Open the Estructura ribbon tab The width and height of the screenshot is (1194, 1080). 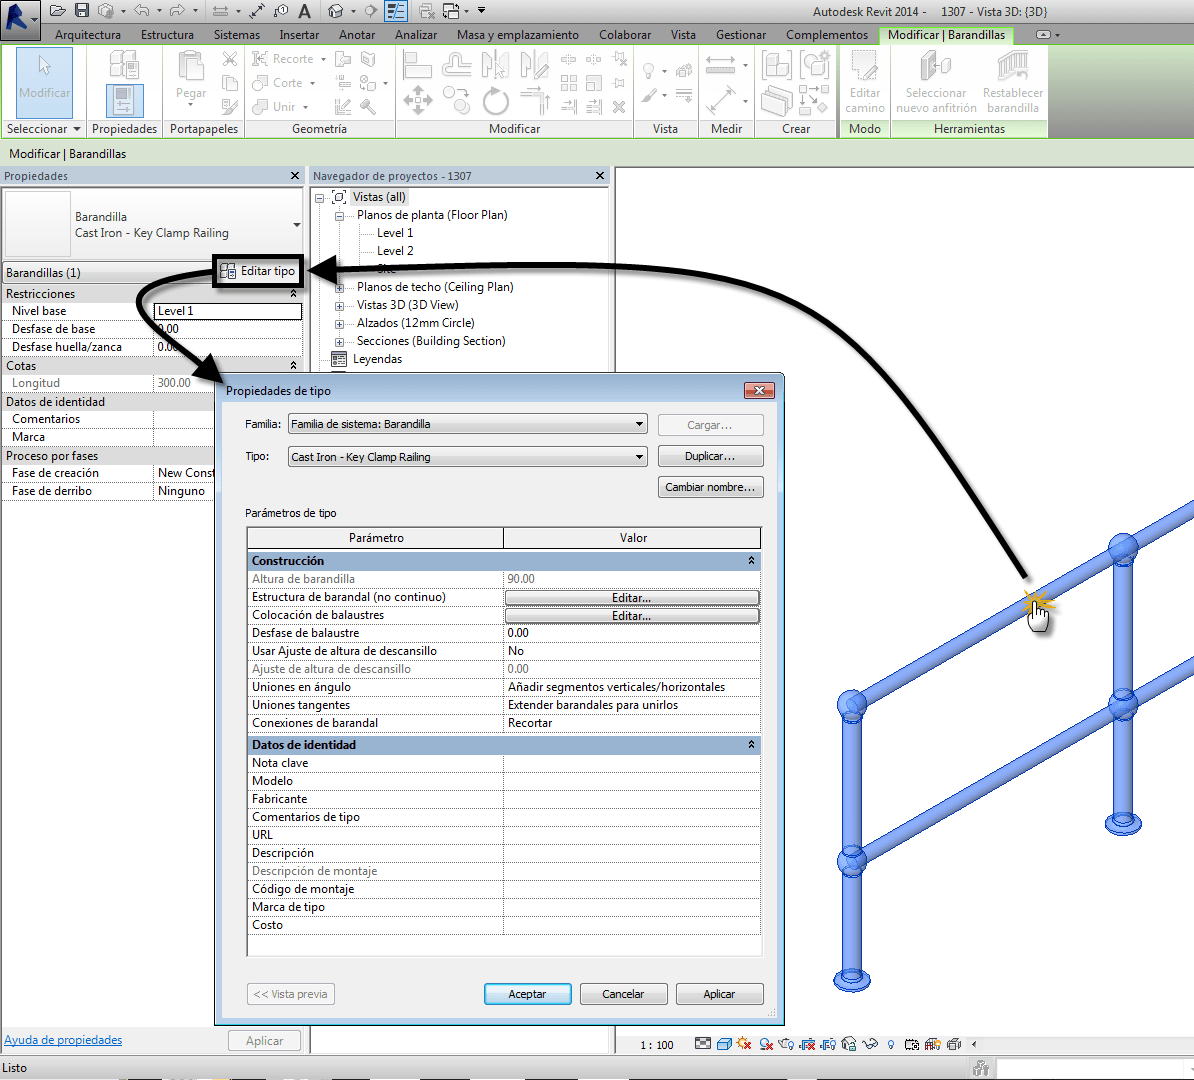click(168, 35)
